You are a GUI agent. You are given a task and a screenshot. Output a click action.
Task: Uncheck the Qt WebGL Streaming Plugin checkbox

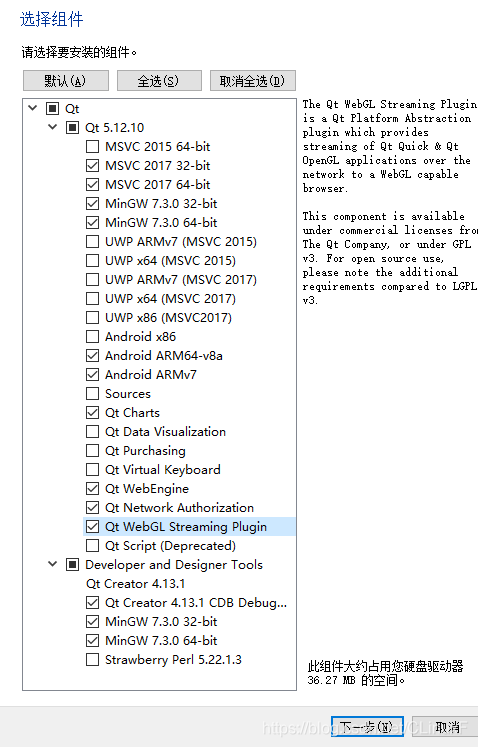pos(92,527)
